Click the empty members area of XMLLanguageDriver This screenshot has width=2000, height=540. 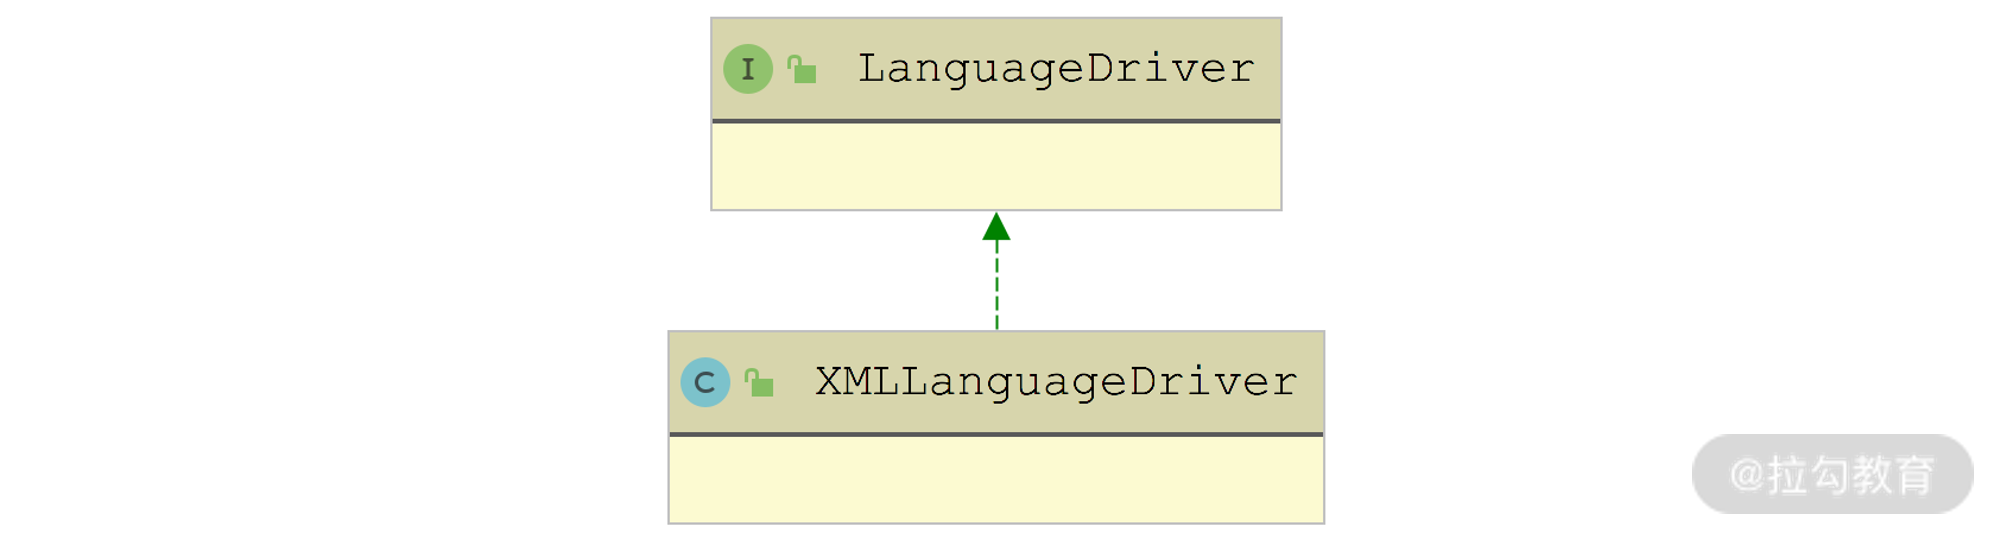tap(996, 479)
